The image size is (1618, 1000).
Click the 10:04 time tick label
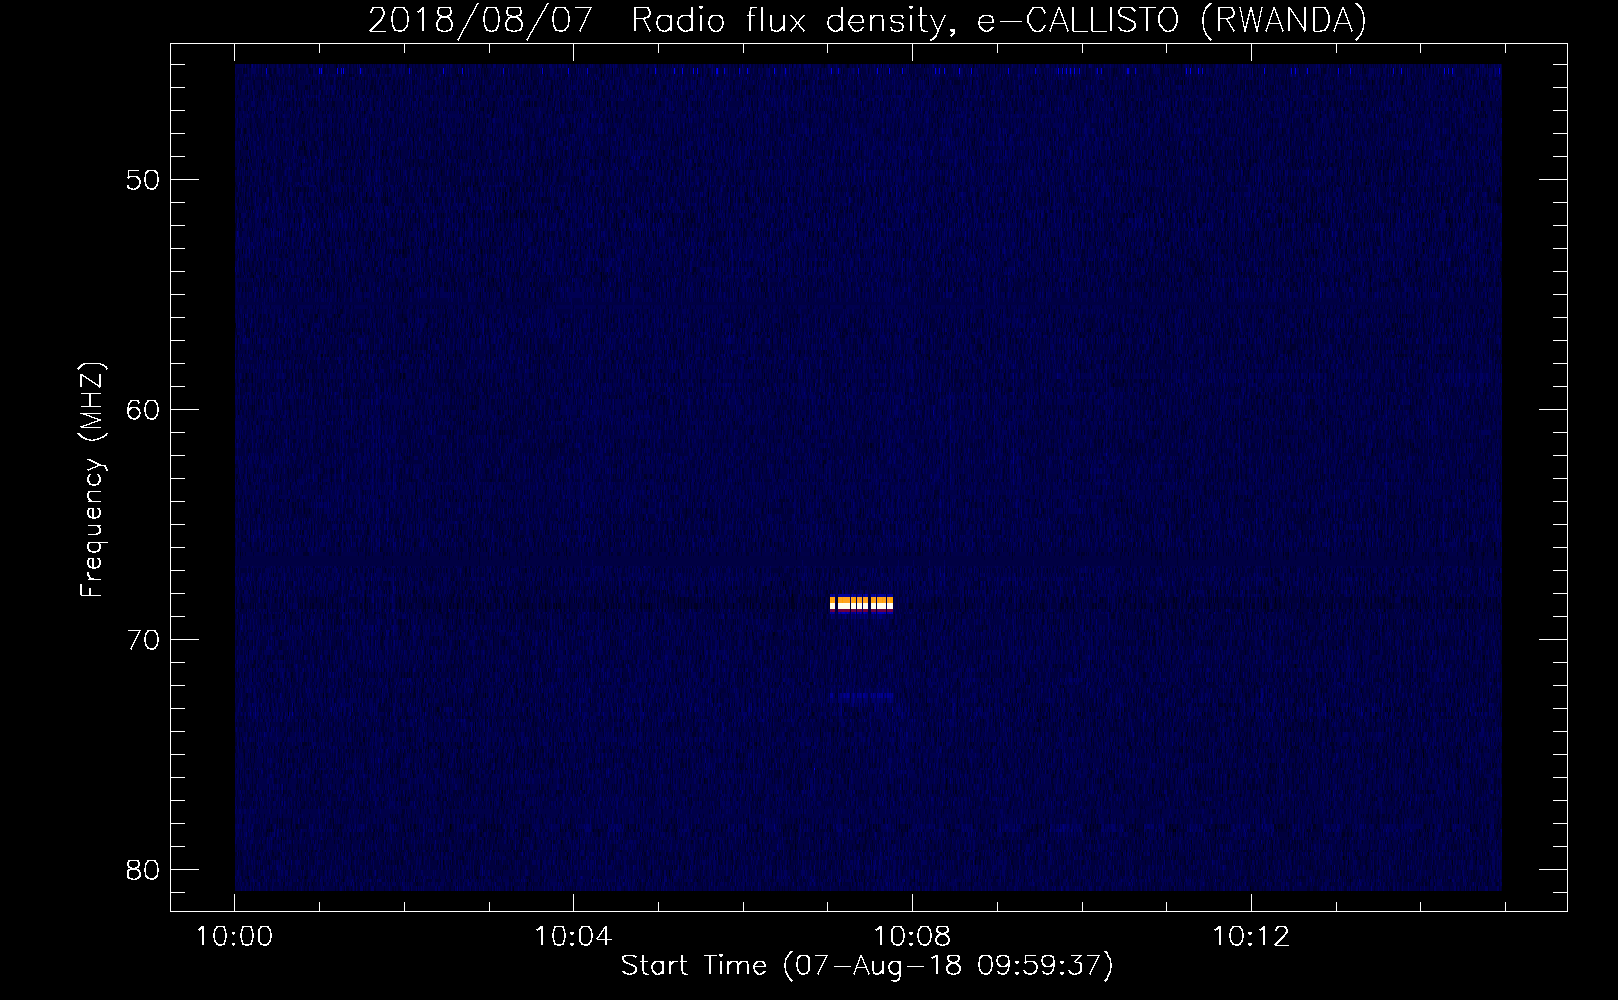coord(573,937)
